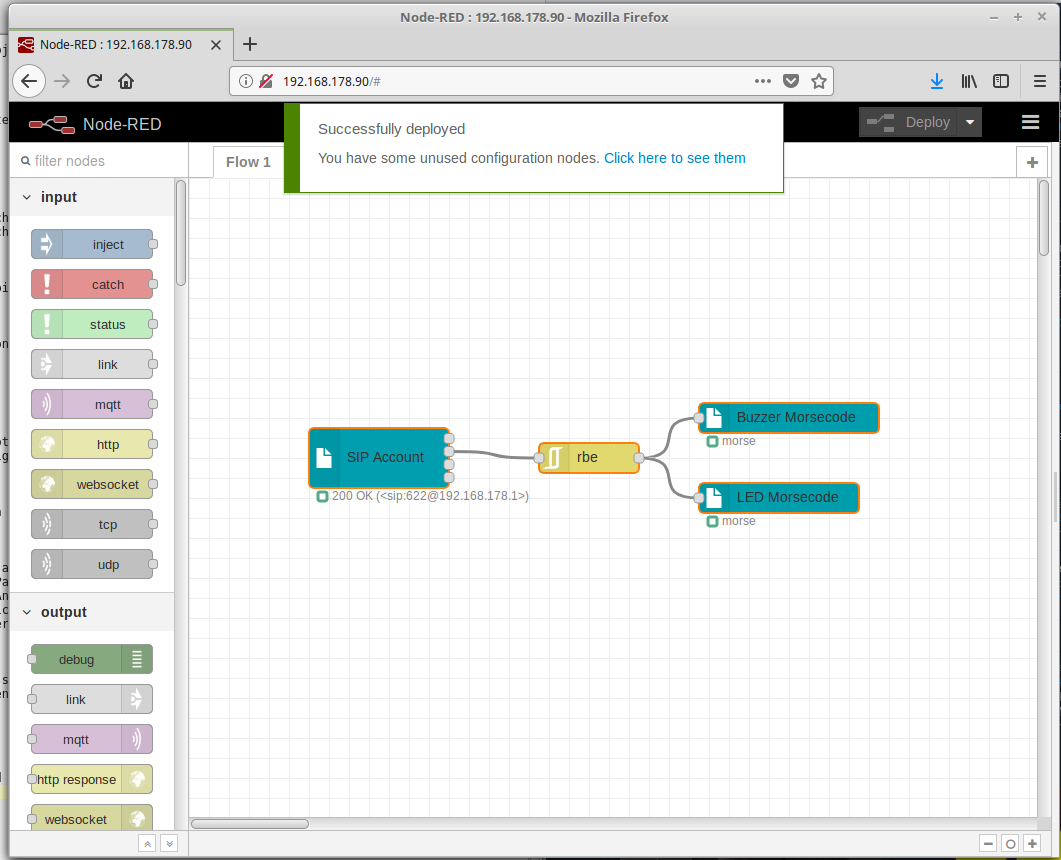Bookmark this page with star icon
The width and height of the screenshot is (1061, 860).
tap(818, 81)
